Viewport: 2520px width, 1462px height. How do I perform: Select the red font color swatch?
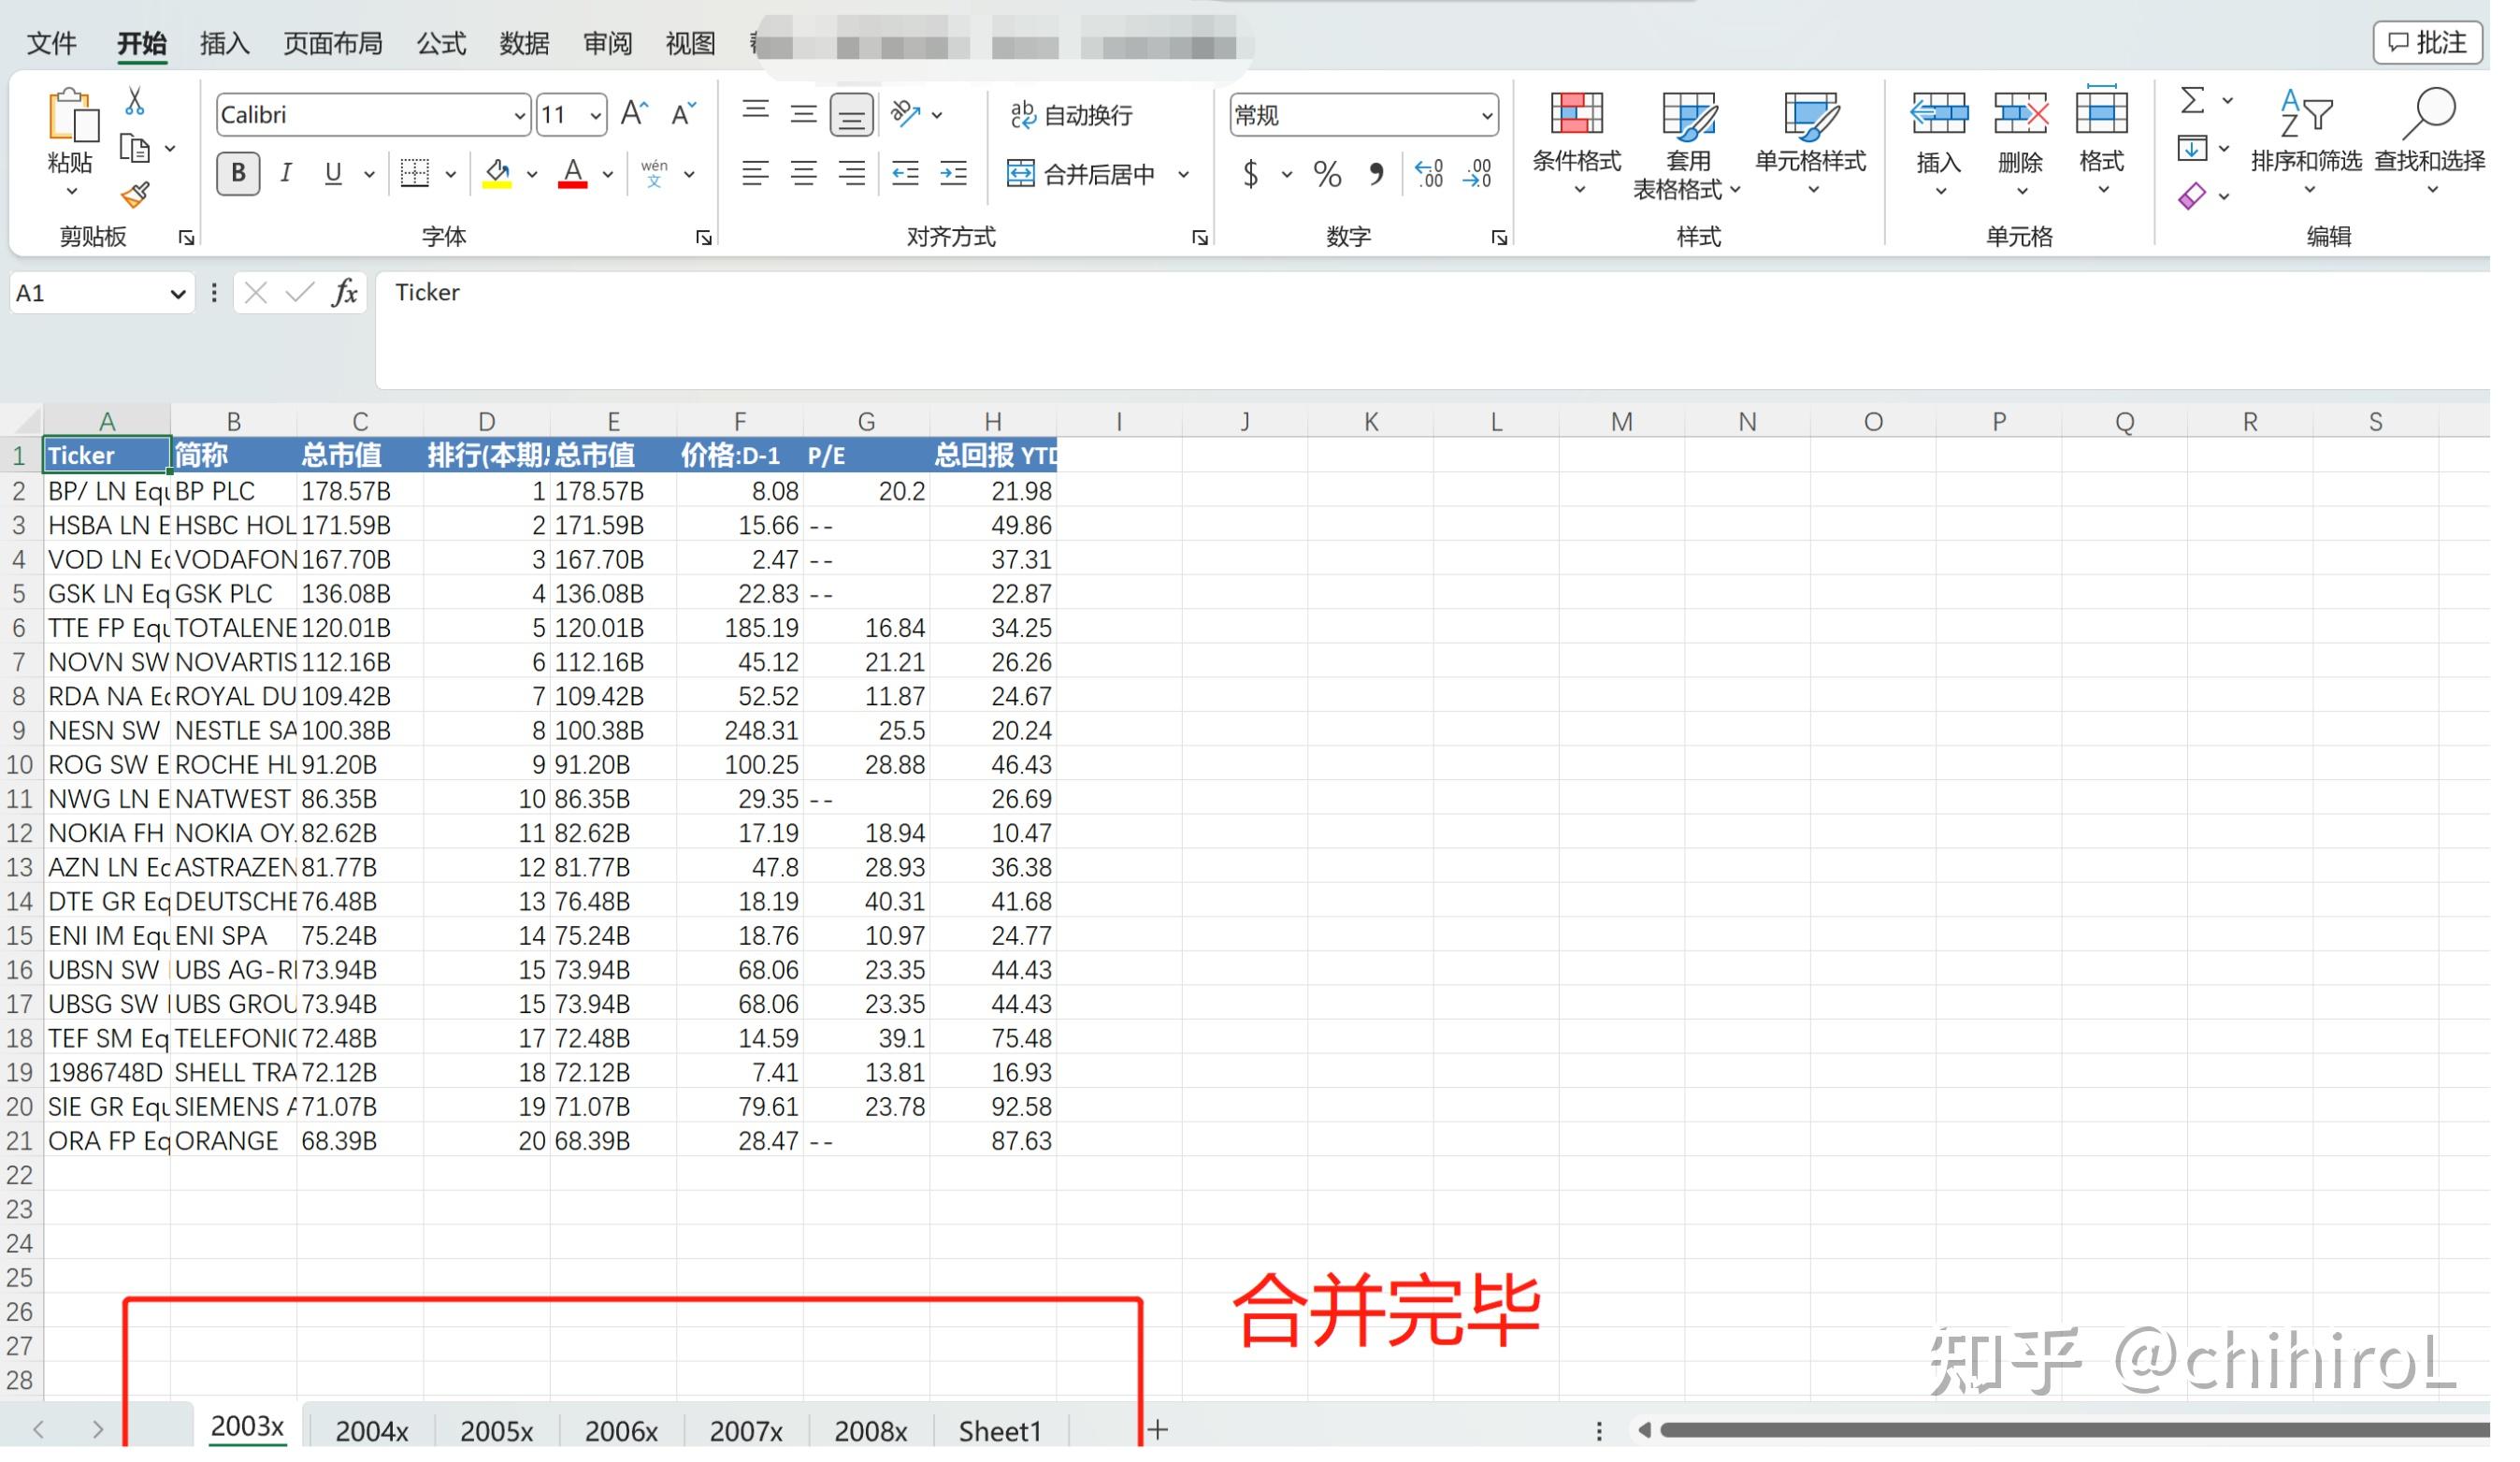572,183
